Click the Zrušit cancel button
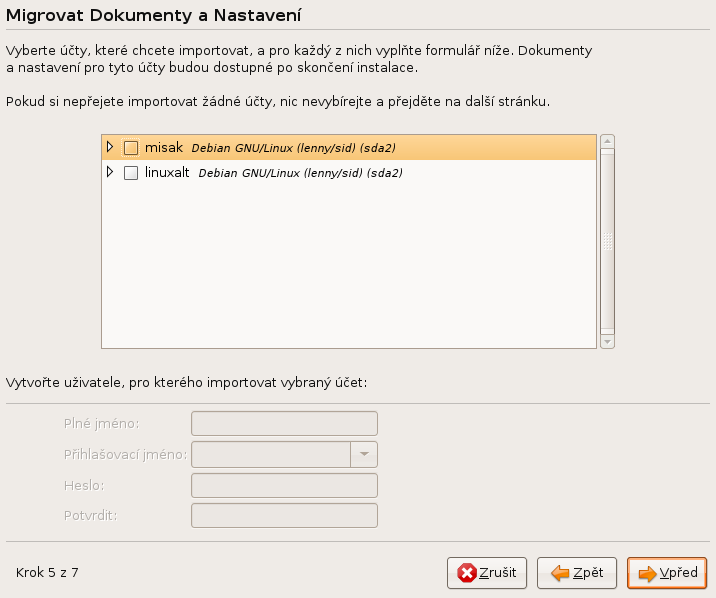Image resolution: width=716 pixels, height=598 pixels. [x=487, y=572]
